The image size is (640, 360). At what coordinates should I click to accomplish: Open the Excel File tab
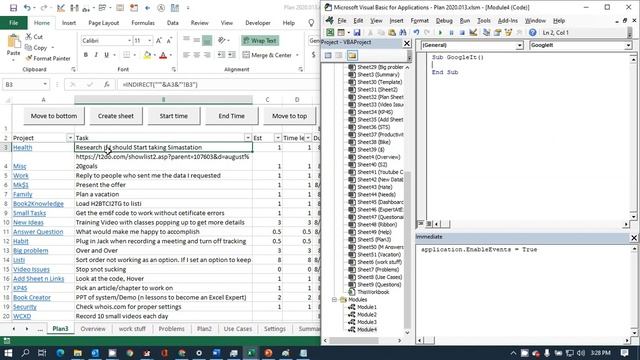(x=13, y=23)
